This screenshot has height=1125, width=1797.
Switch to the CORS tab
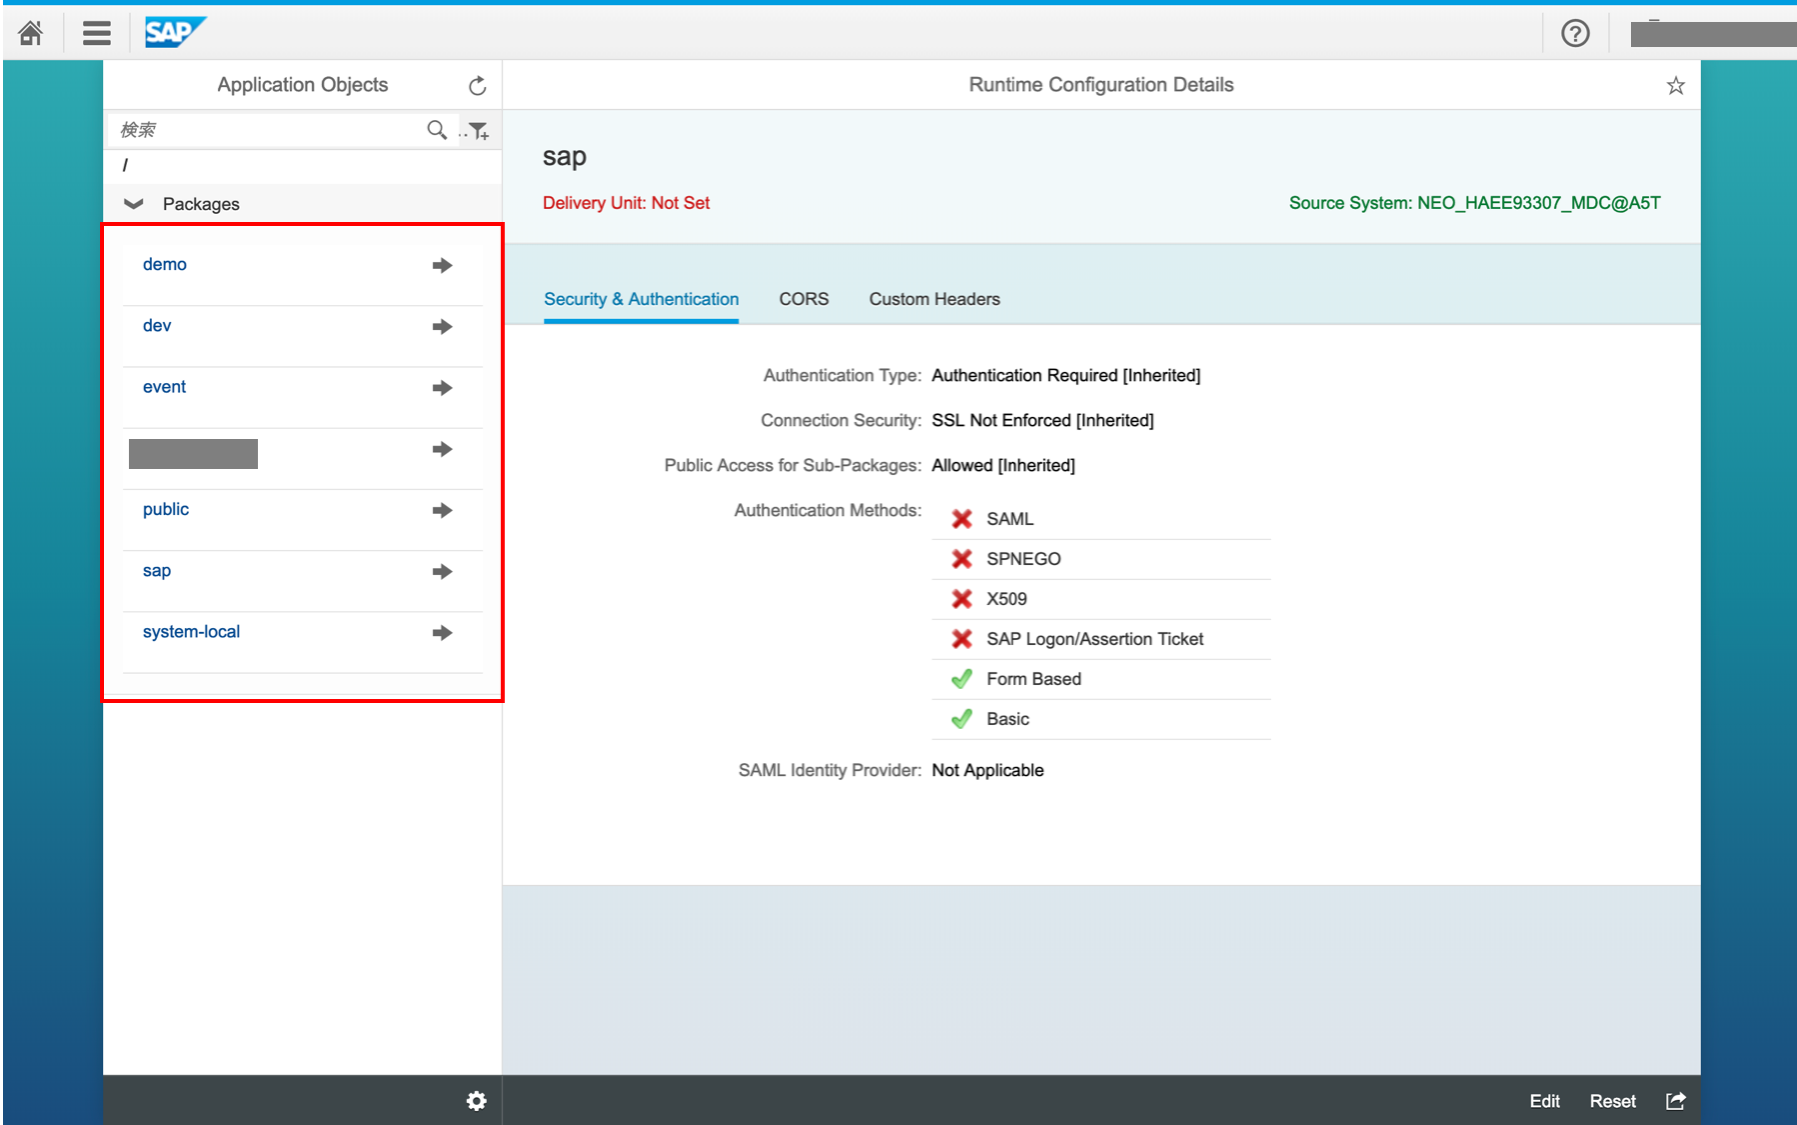[x=803, y=298]
